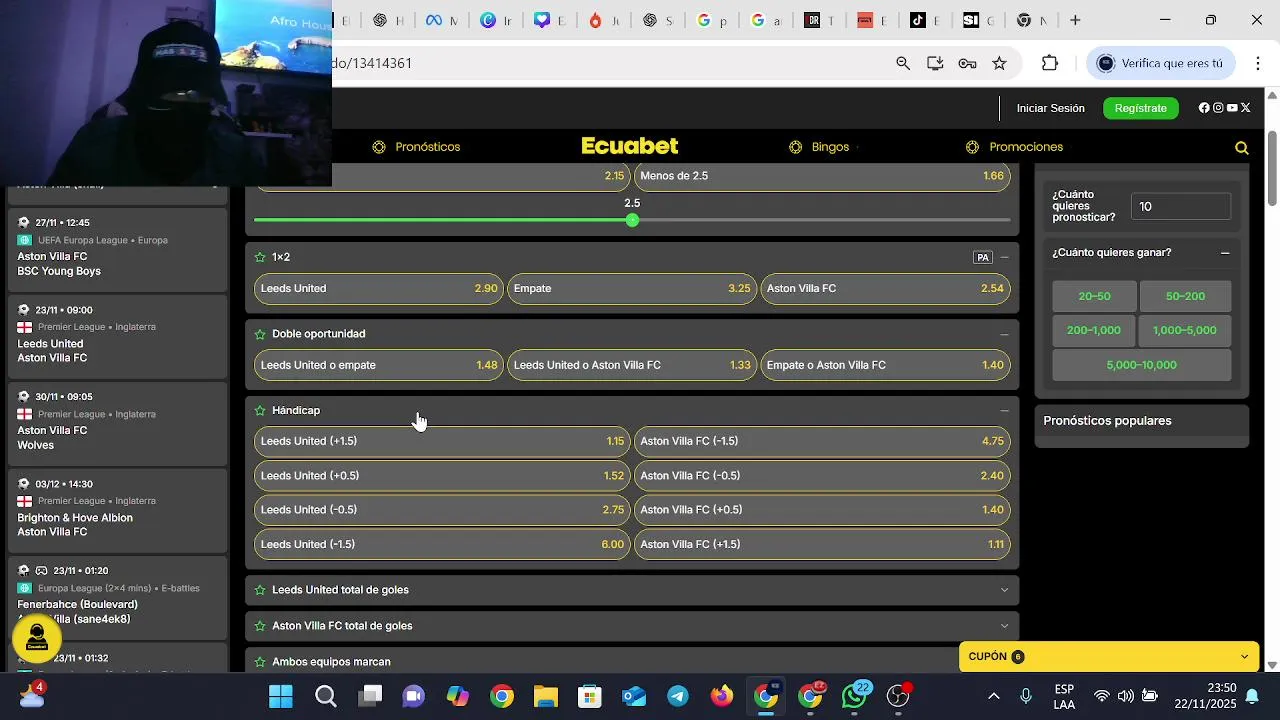The image size is (1280, 720).
Task: Open the Windows Start menu
Action: [281, 696]
